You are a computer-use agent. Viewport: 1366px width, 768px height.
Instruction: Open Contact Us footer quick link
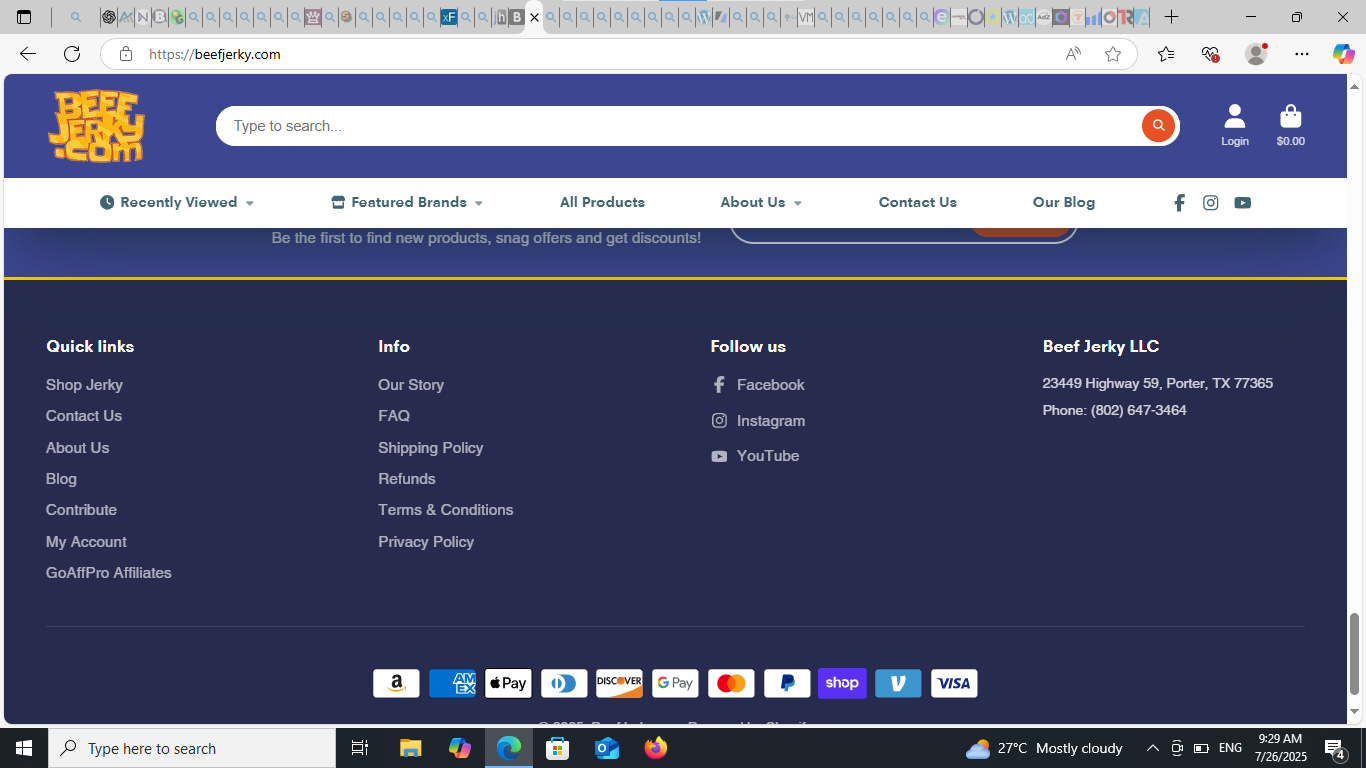click(84, 416)
